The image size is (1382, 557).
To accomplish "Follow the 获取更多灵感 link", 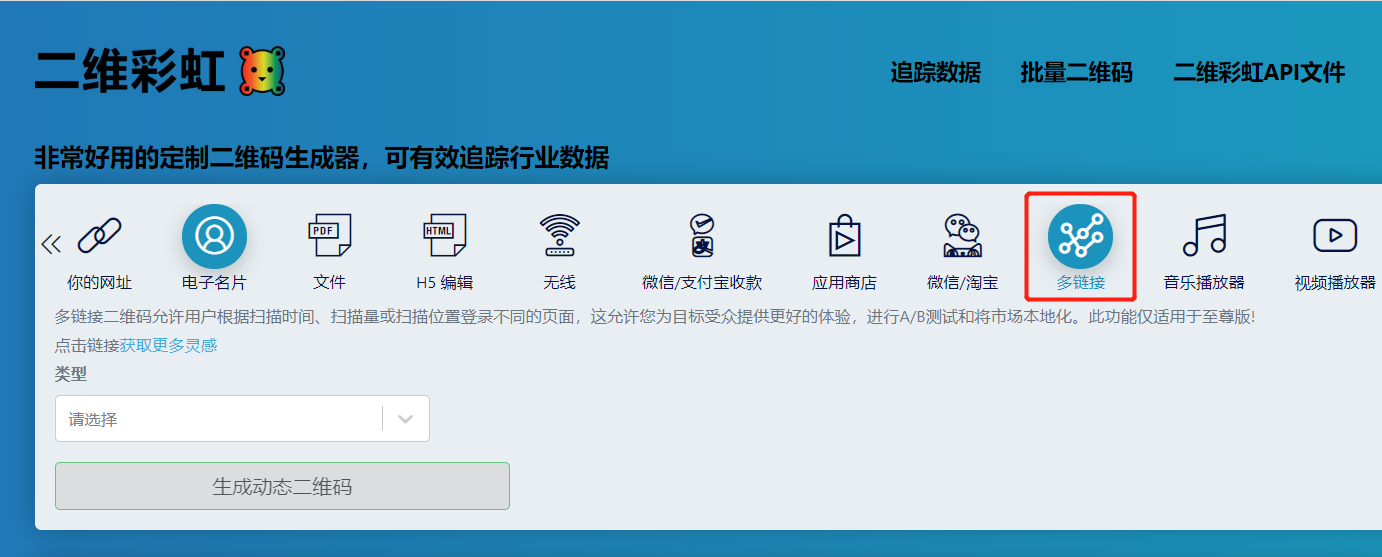I will 168,345.
